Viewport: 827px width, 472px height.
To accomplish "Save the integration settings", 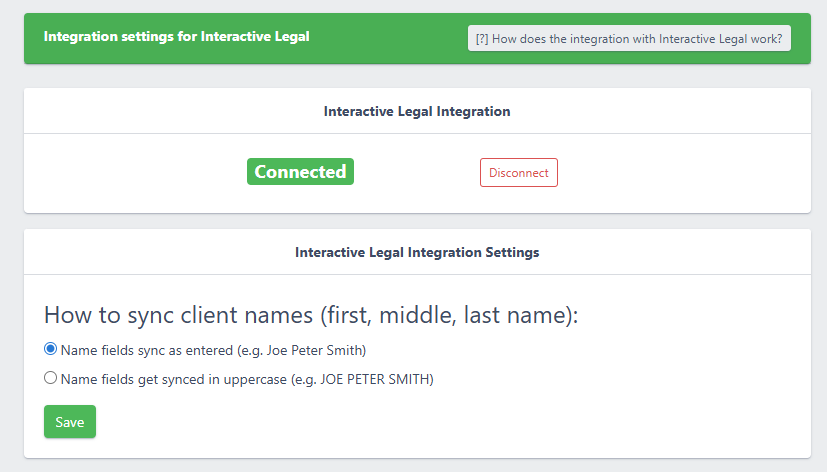I will [x=70, y=421].
